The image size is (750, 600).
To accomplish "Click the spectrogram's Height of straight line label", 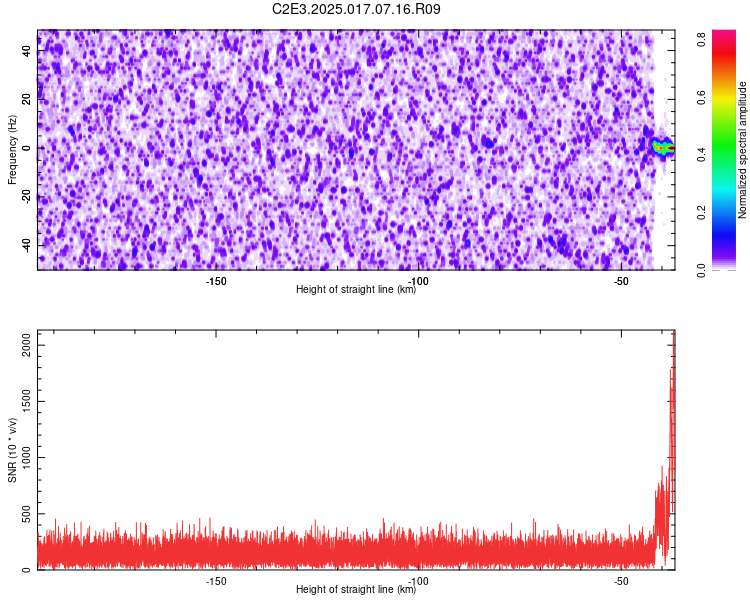I will coord(356,289).
